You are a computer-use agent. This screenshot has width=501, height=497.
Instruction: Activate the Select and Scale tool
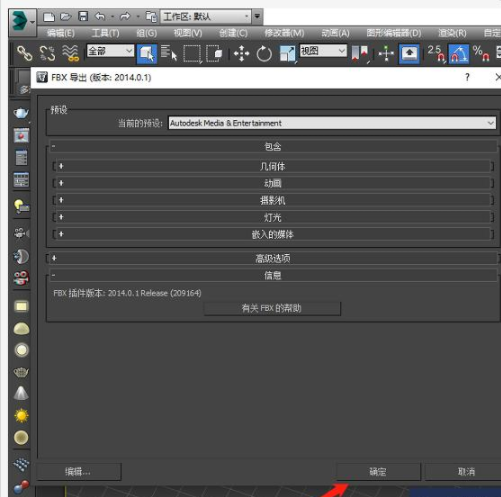pyautogui.click(x=287, y=54)
